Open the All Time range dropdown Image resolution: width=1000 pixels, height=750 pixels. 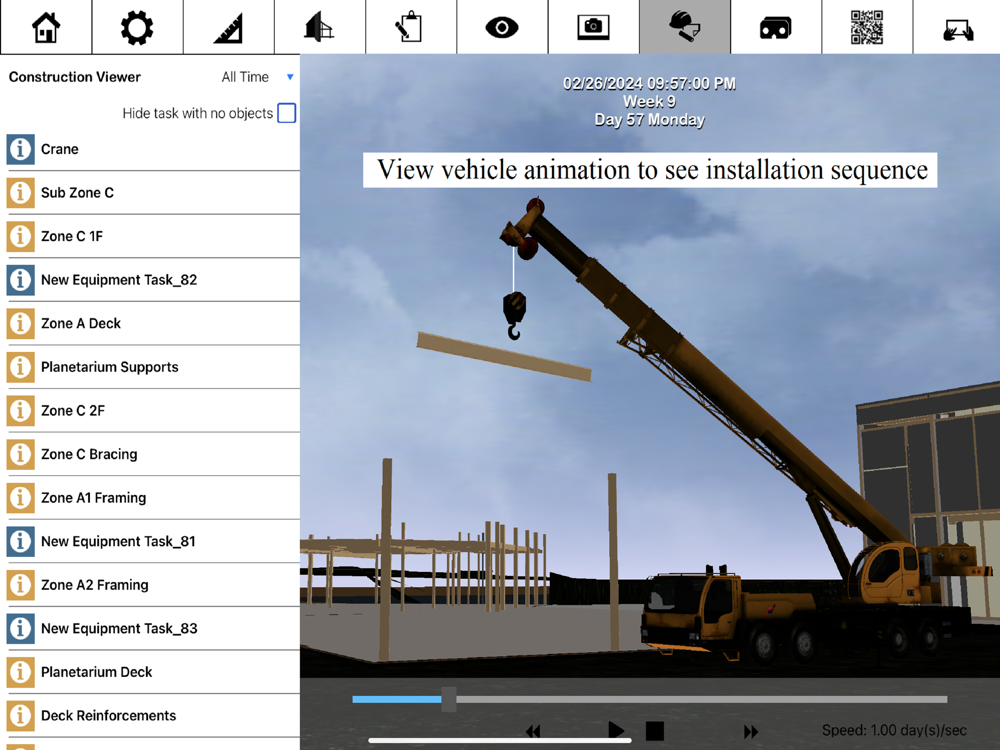click(x=257, y=77)
